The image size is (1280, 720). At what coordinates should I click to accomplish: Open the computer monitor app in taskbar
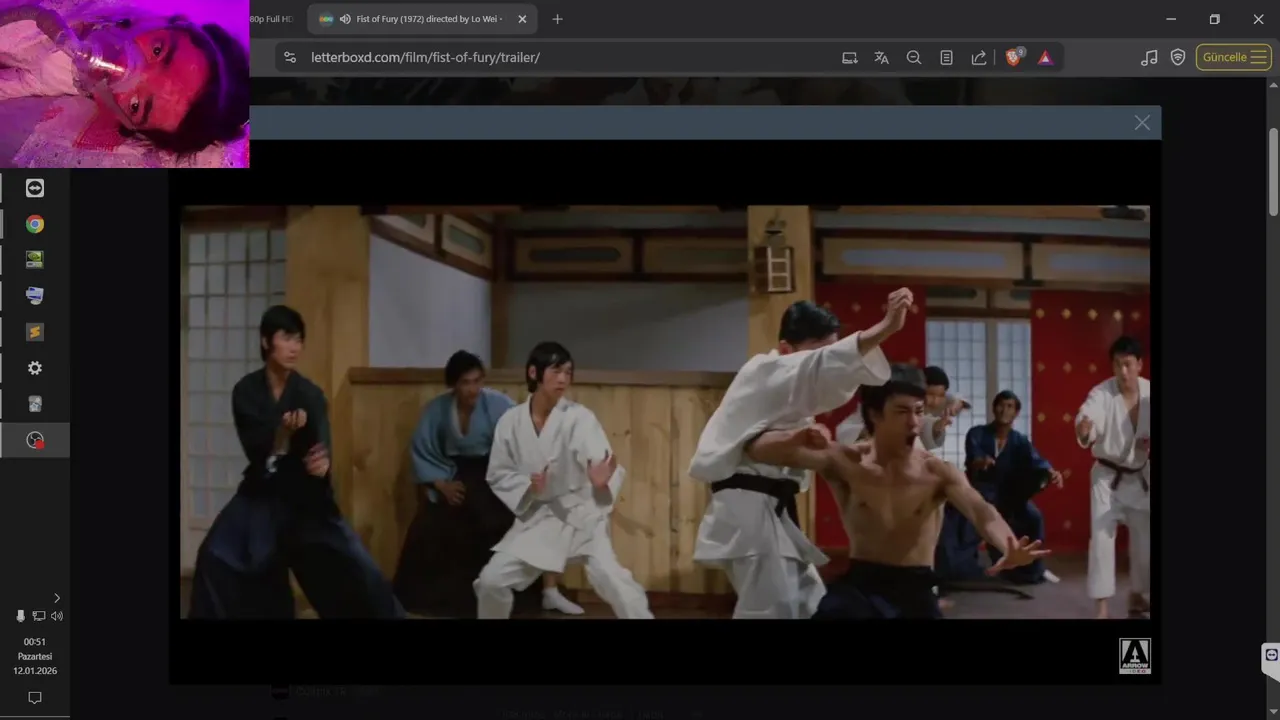35,296
